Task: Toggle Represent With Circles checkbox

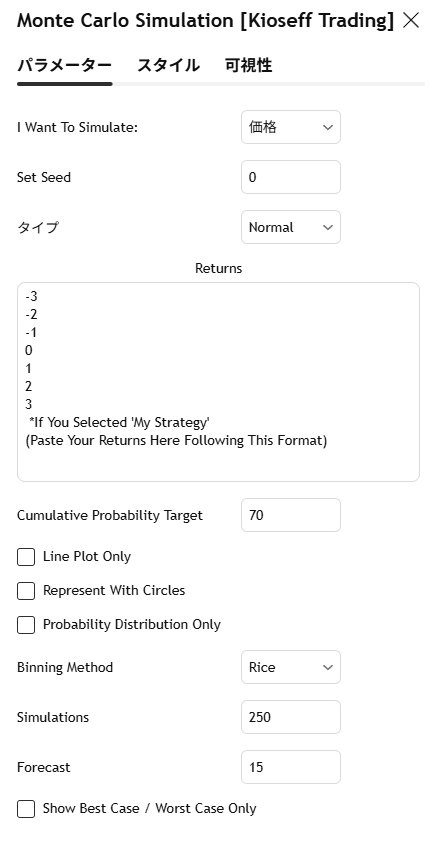Action: 26,591
